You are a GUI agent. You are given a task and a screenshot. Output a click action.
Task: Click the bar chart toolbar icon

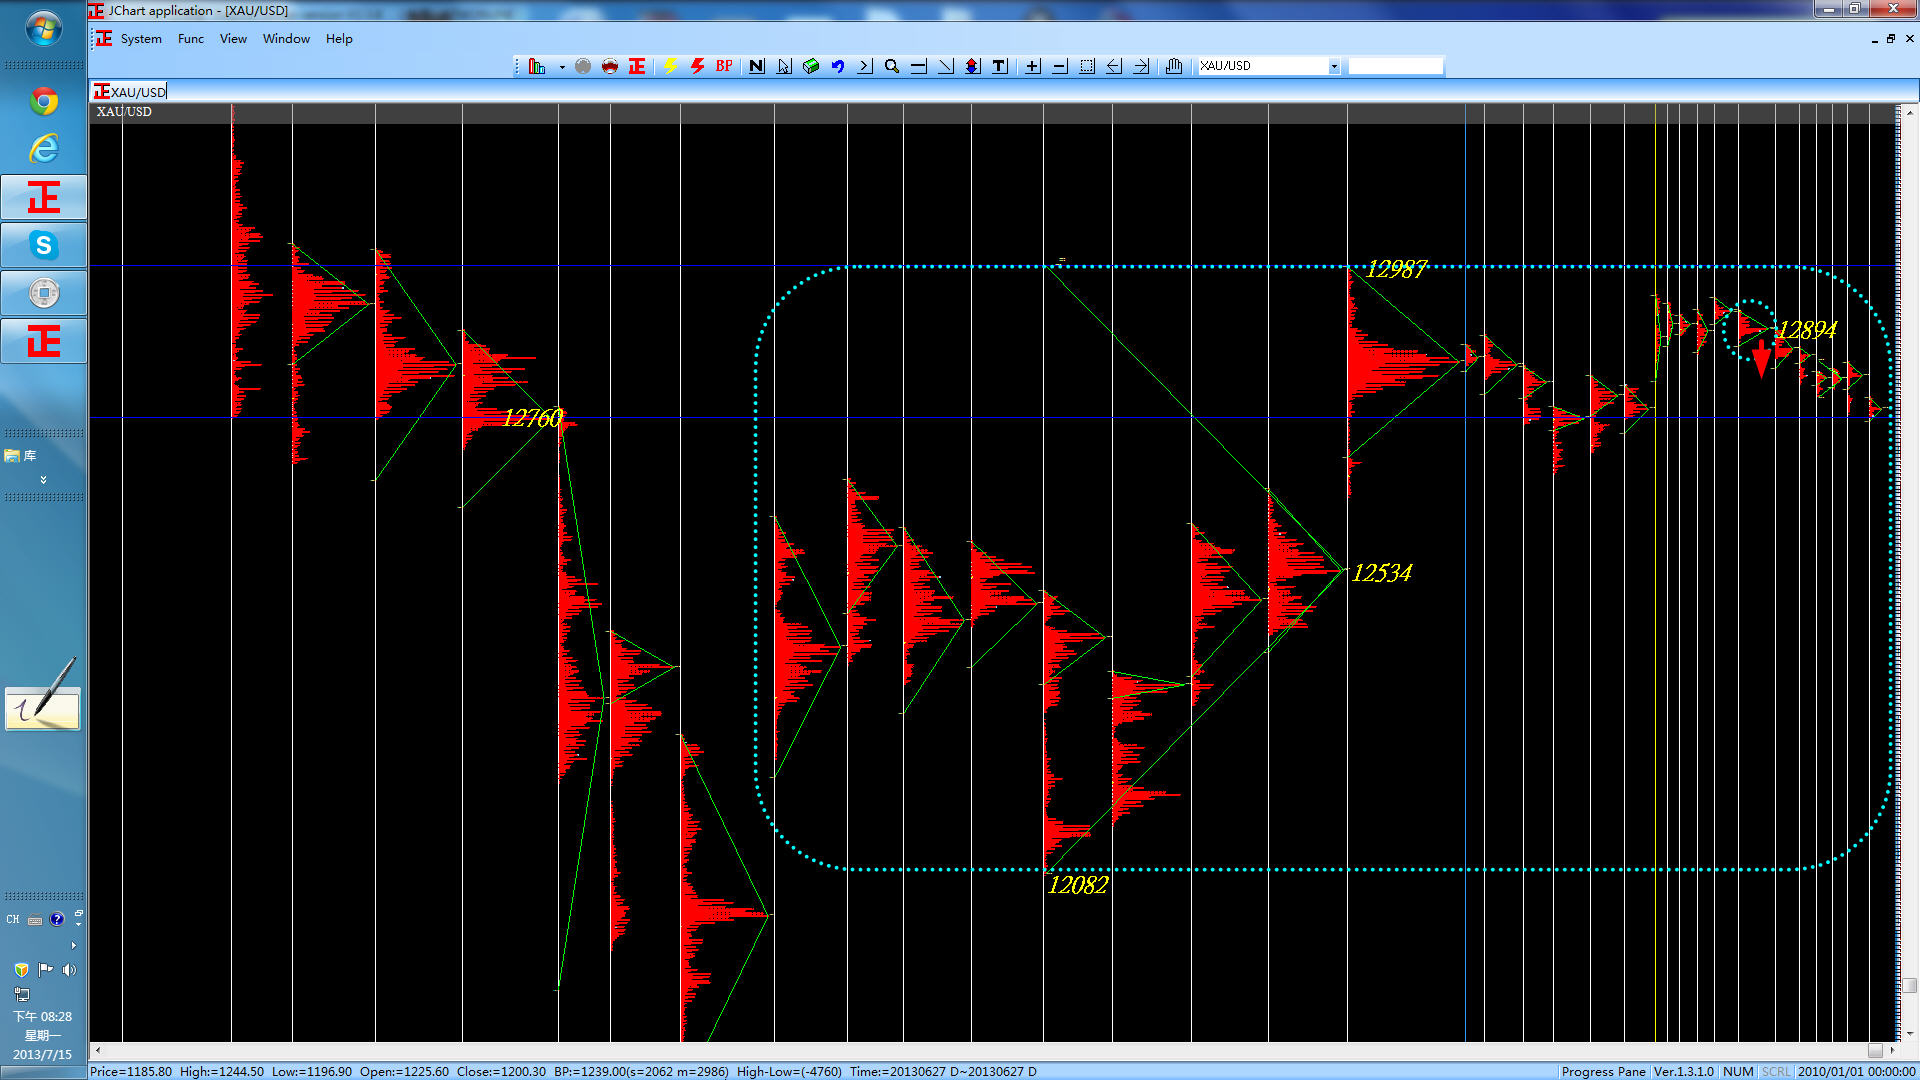[x=537, y=66]
